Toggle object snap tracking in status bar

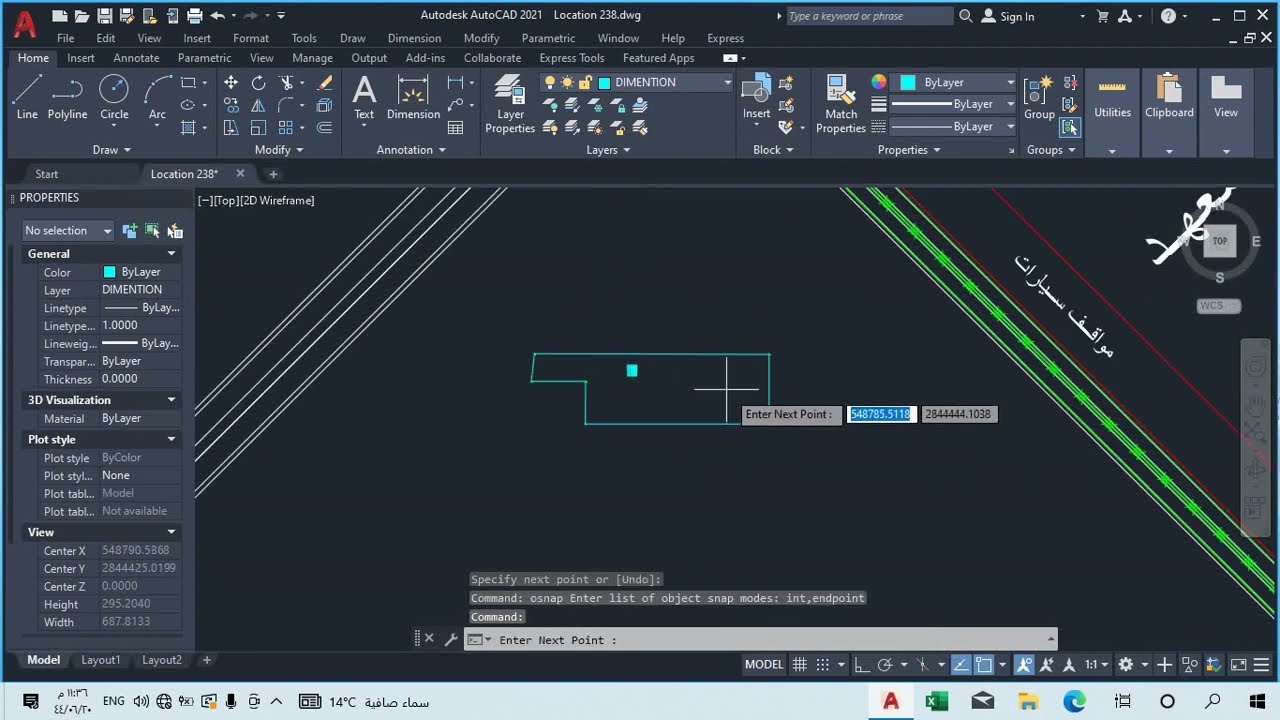tap(960, 664)
